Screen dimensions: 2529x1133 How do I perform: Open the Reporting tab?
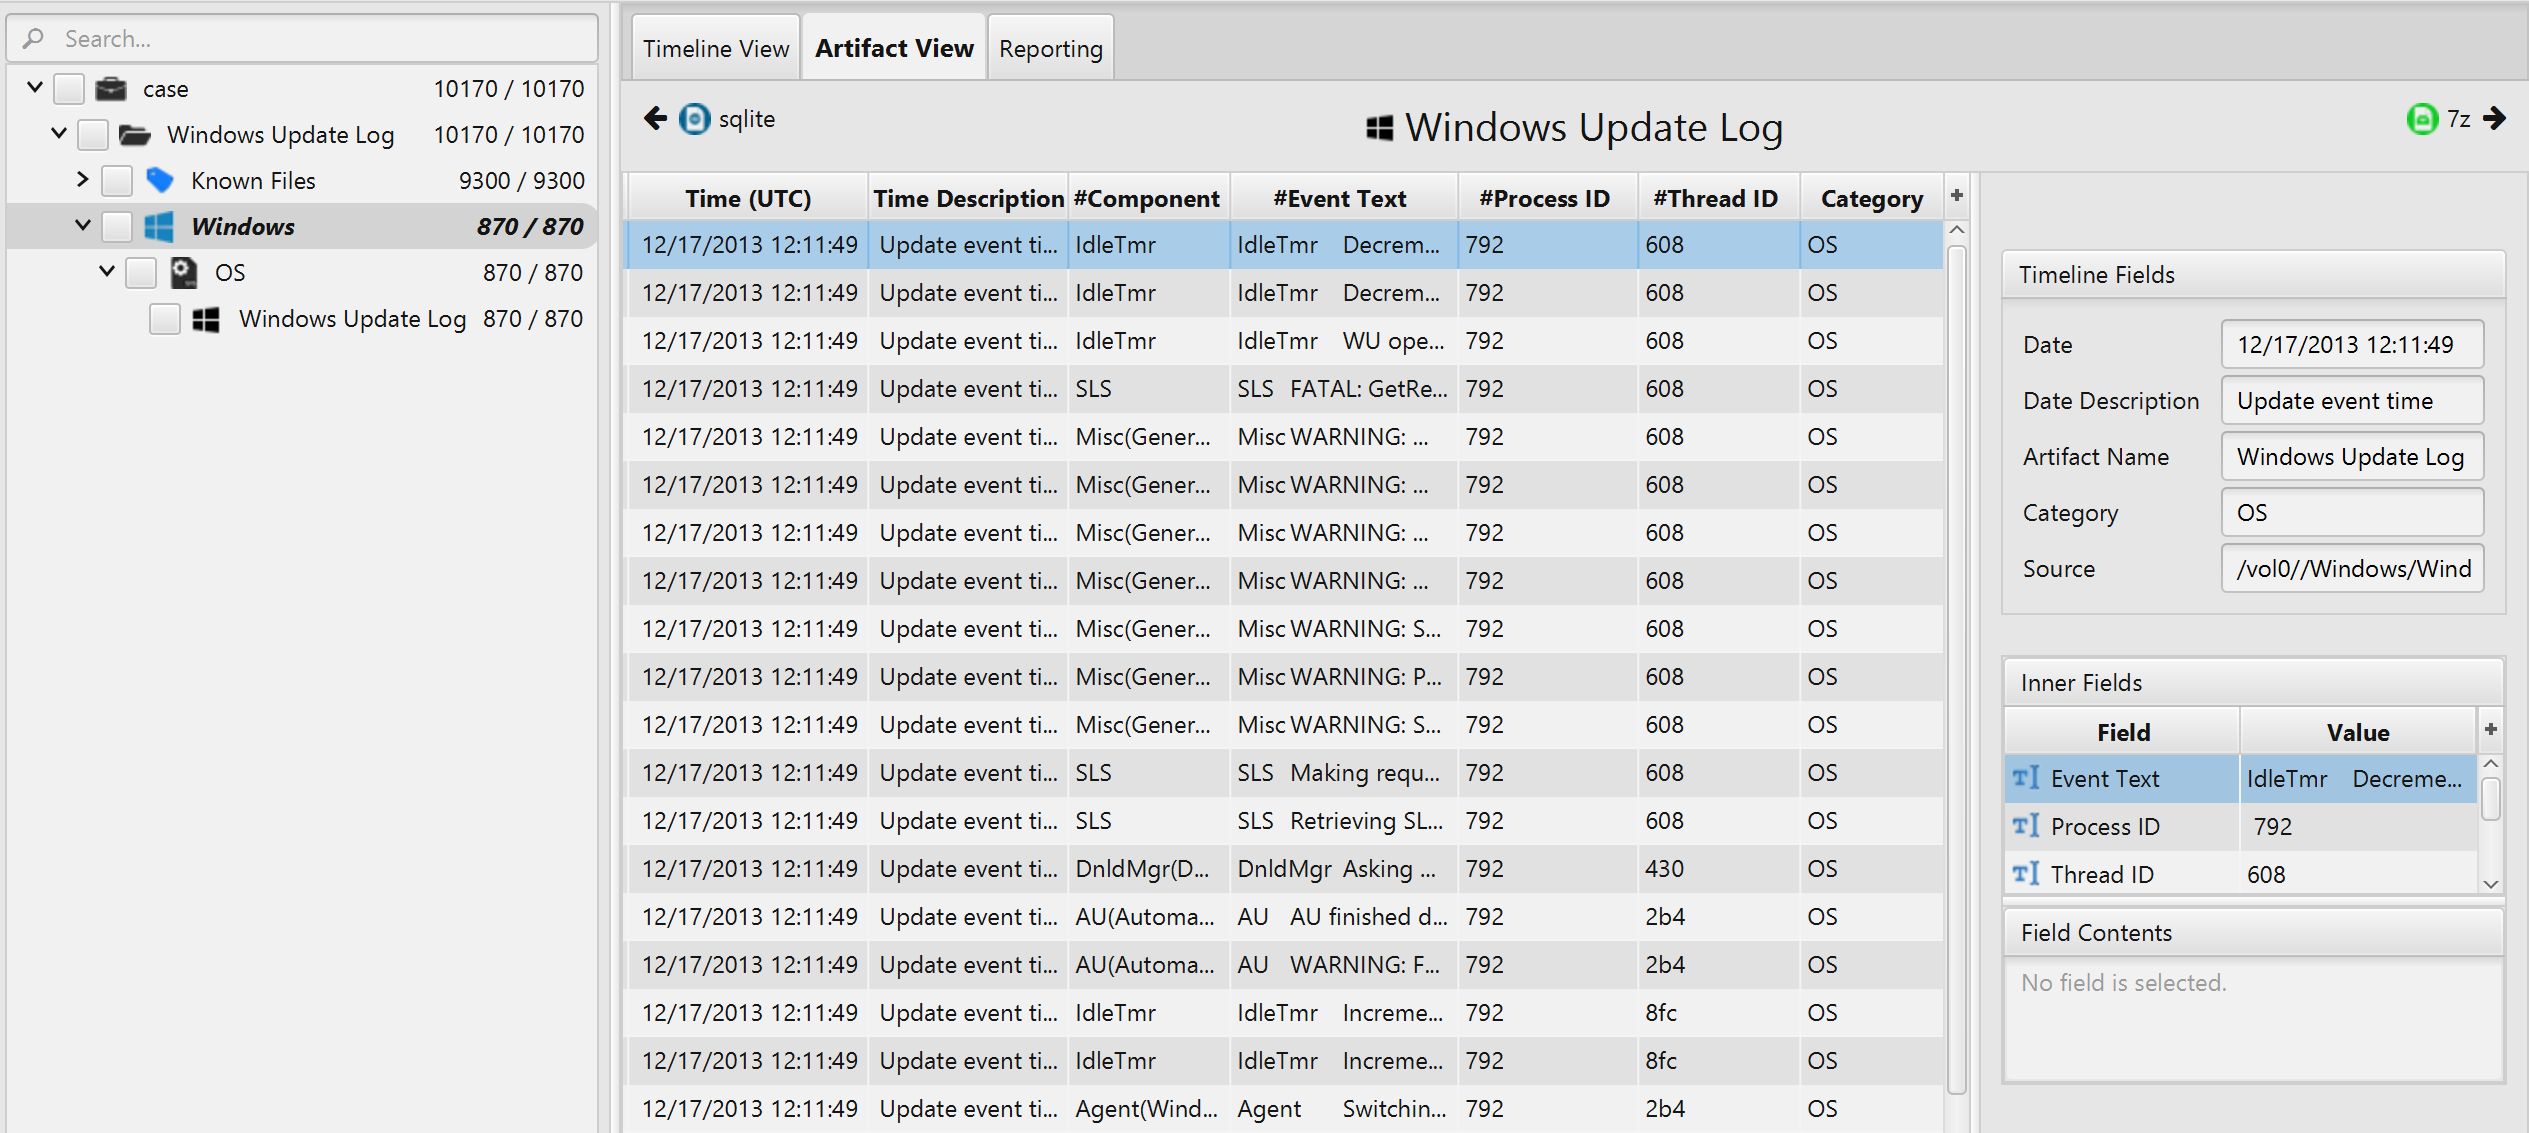click(x=1050, y=48)
